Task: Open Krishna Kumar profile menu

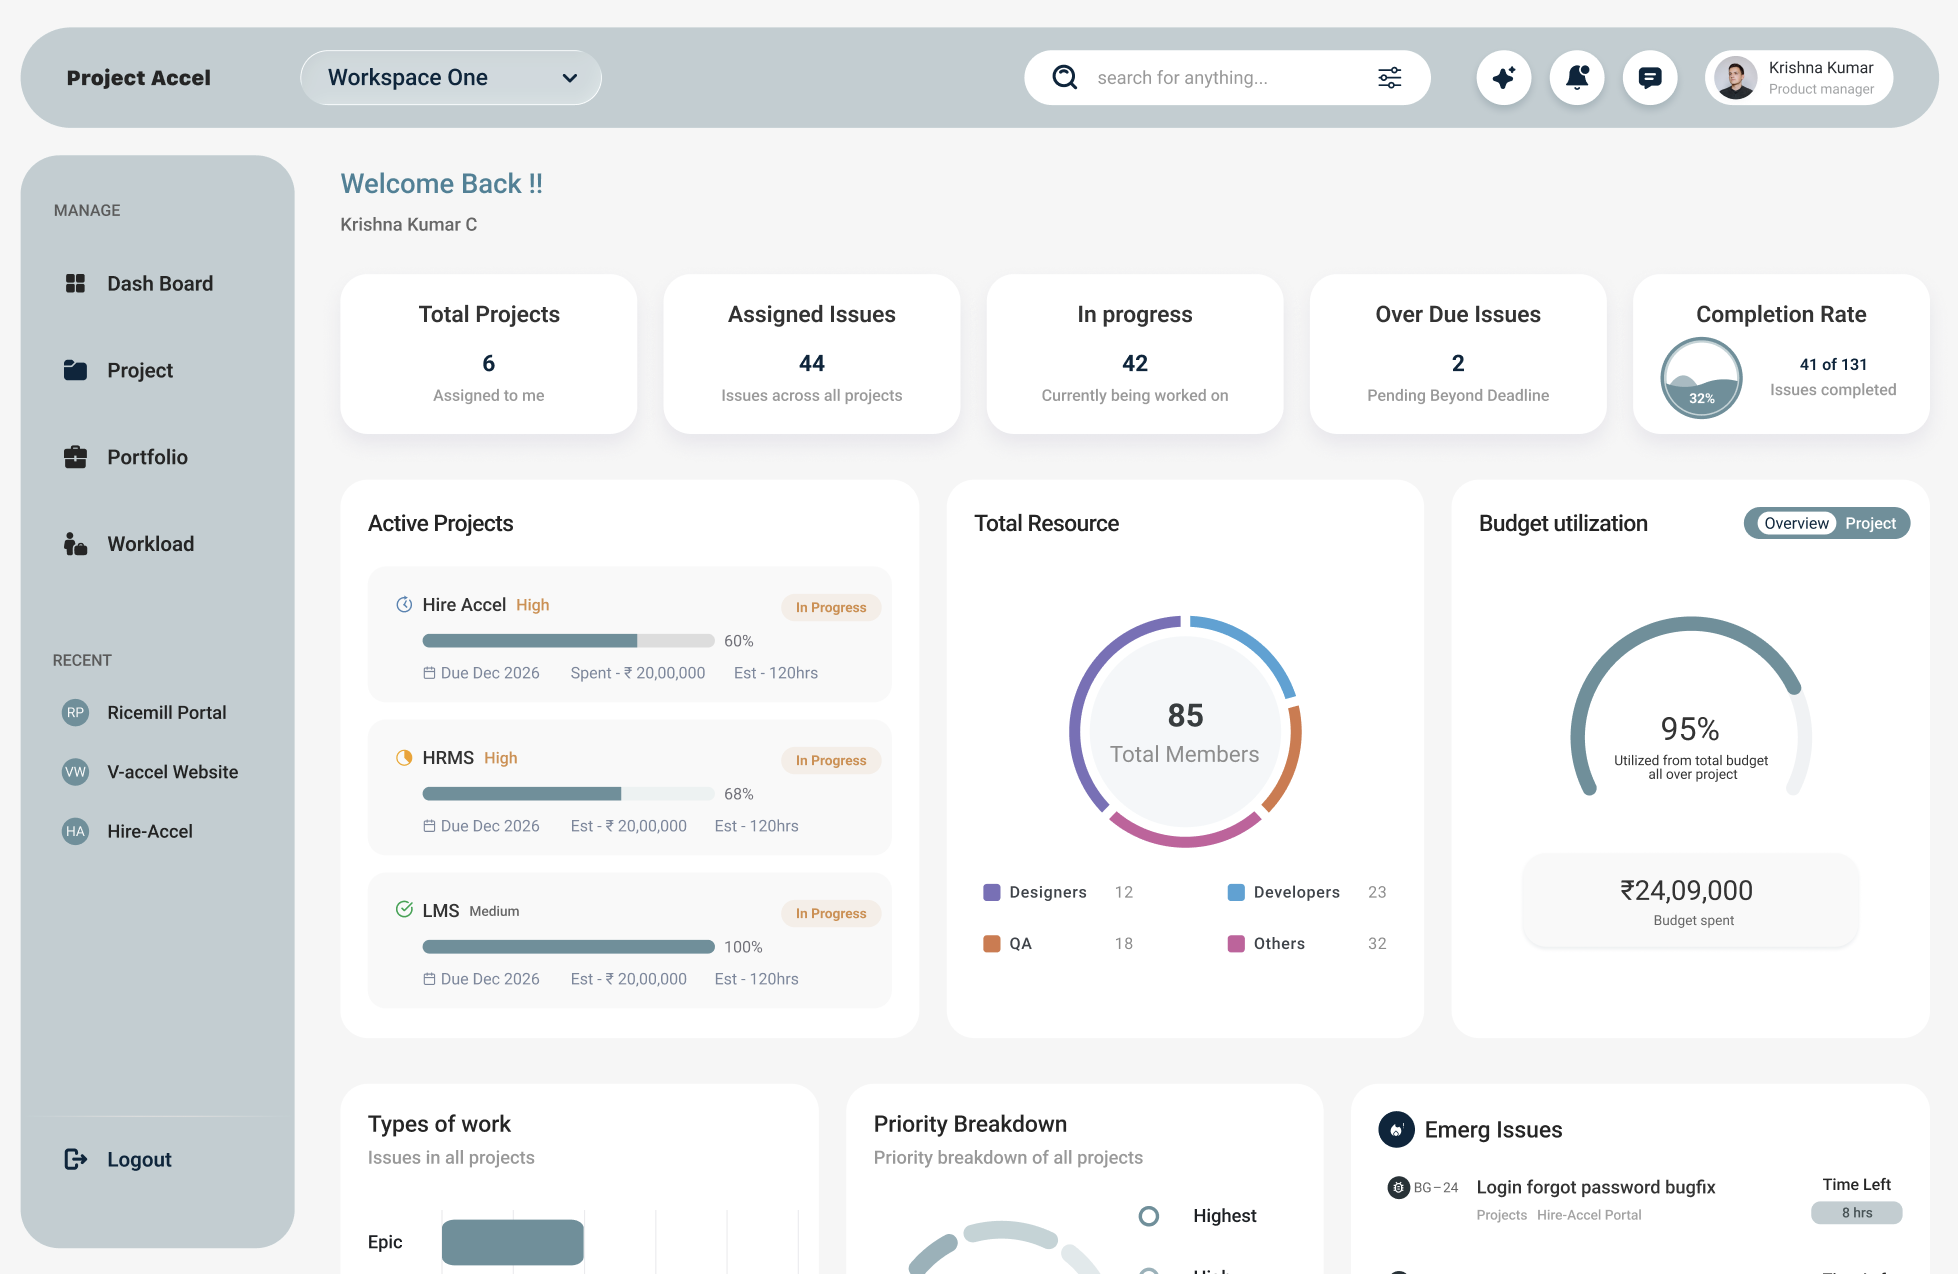Action: (1798, 78)
